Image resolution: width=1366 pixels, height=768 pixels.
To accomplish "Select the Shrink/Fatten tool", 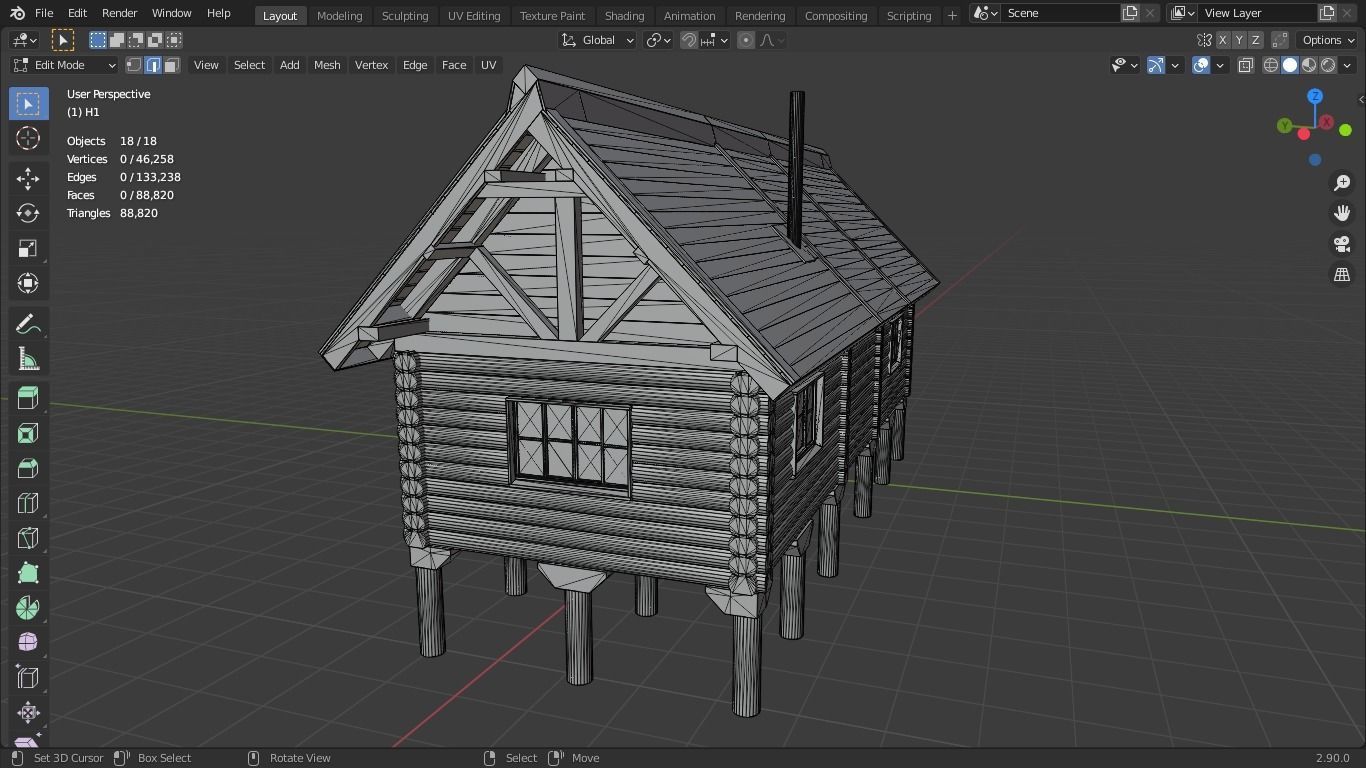I will tap(28, 713).
